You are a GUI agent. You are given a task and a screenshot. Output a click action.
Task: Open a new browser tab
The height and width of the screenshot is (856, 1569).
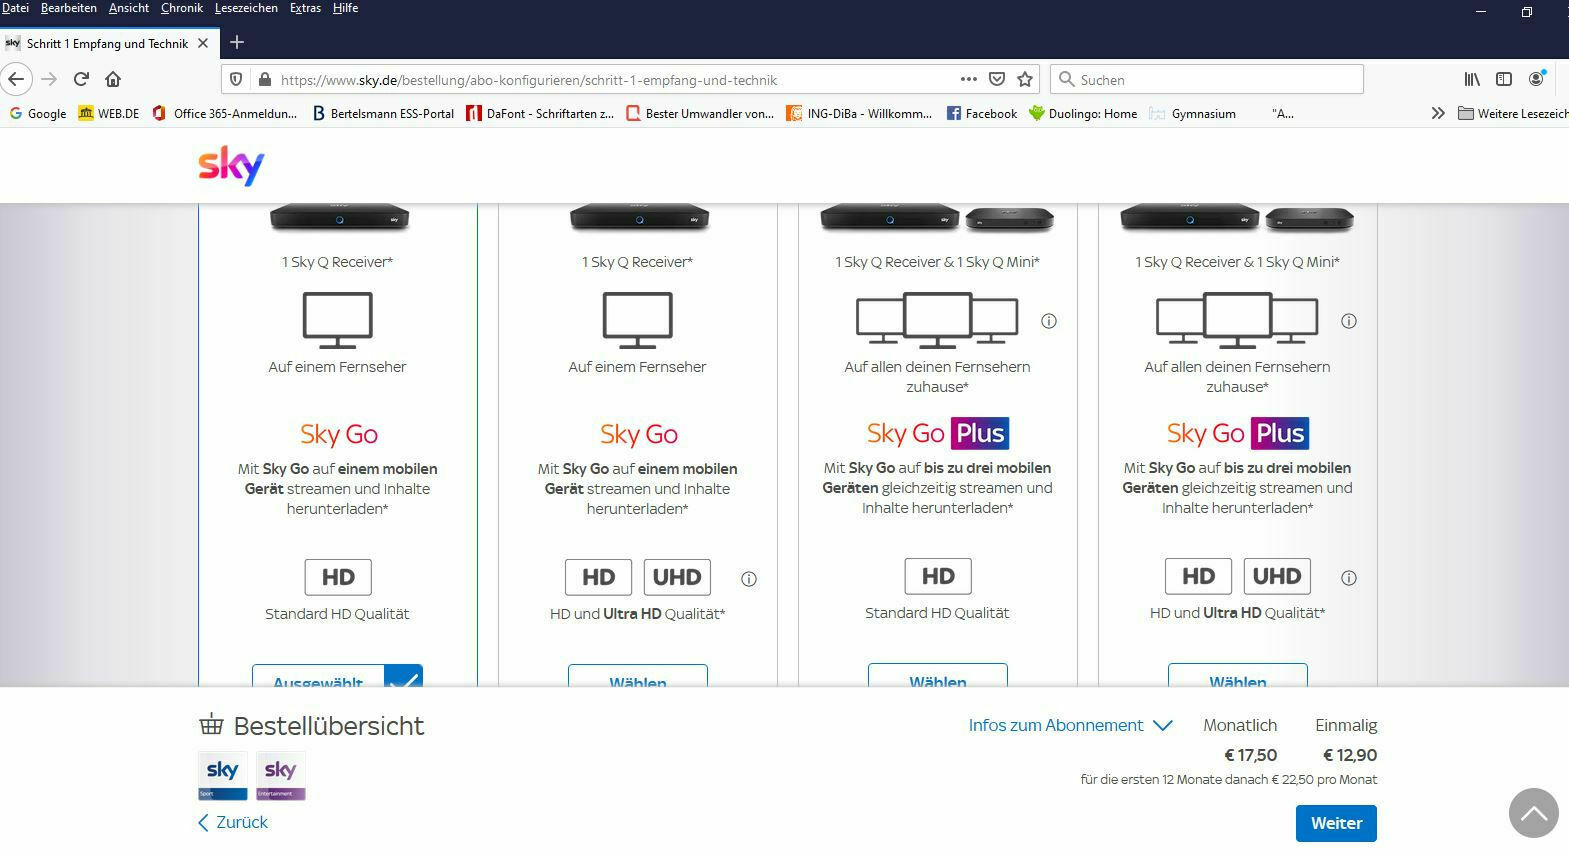click(x=237, y=42)
